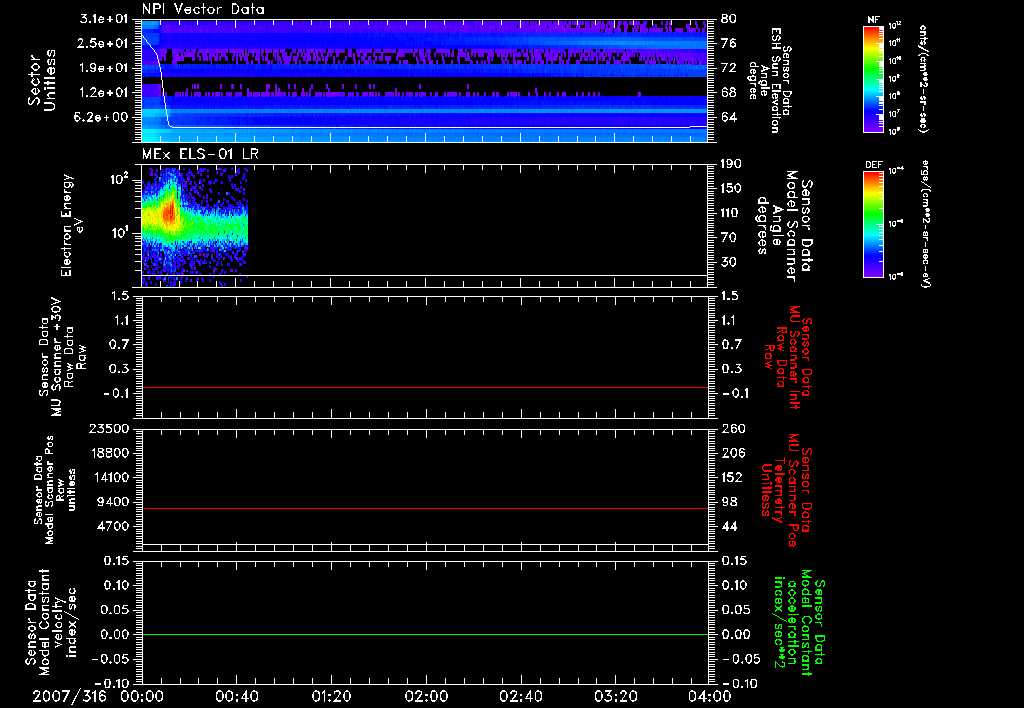
Task: Click the '260' telemetry tick label
Action: coord(733,428)
